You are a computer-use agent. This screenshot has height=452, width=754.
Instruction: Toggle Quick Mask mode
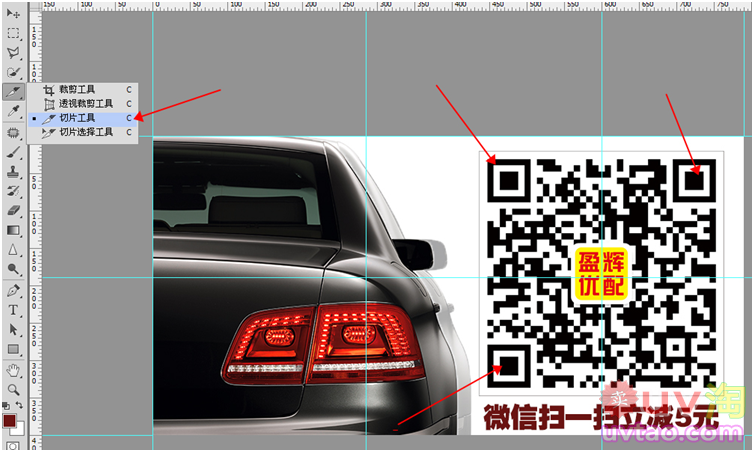[13, 443]
